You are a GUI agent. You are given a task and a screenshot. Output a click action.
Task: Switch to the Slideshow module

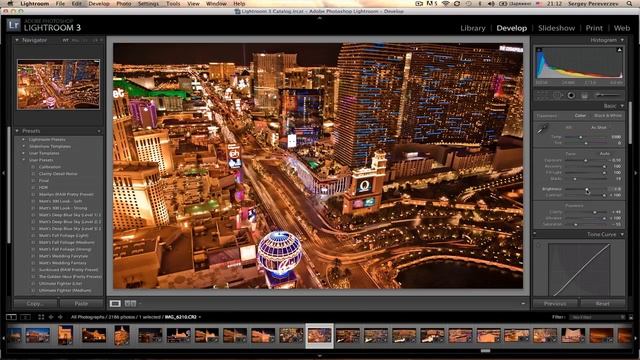click(556, 28)
